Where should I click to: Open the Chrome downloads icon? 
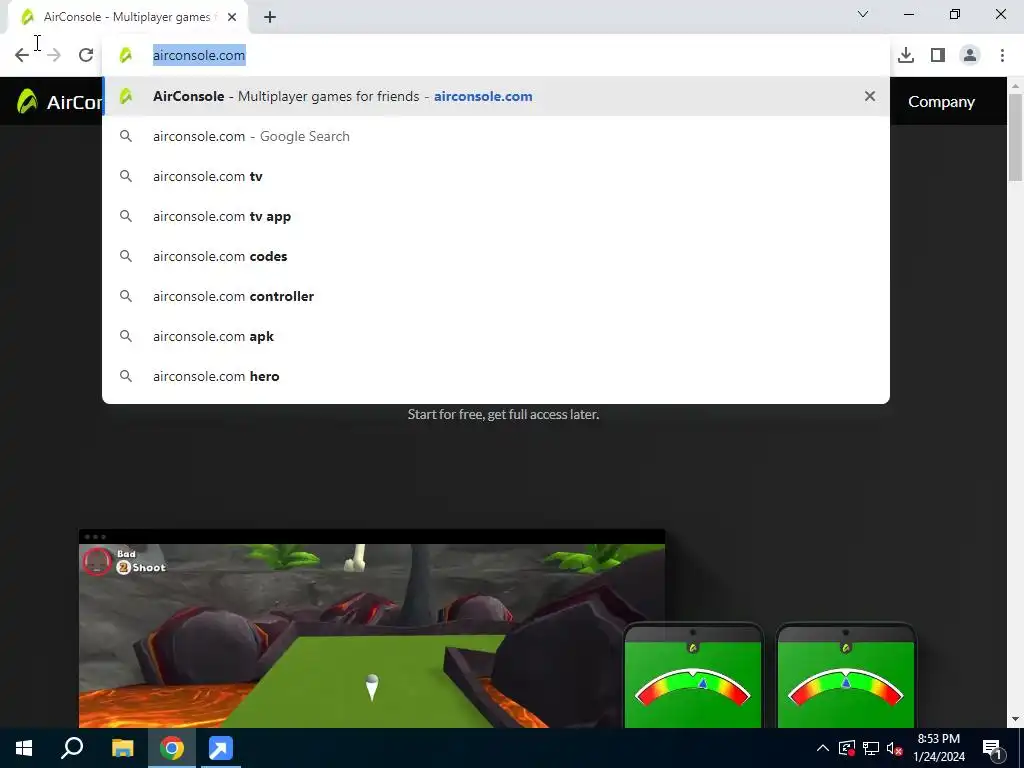906,56
